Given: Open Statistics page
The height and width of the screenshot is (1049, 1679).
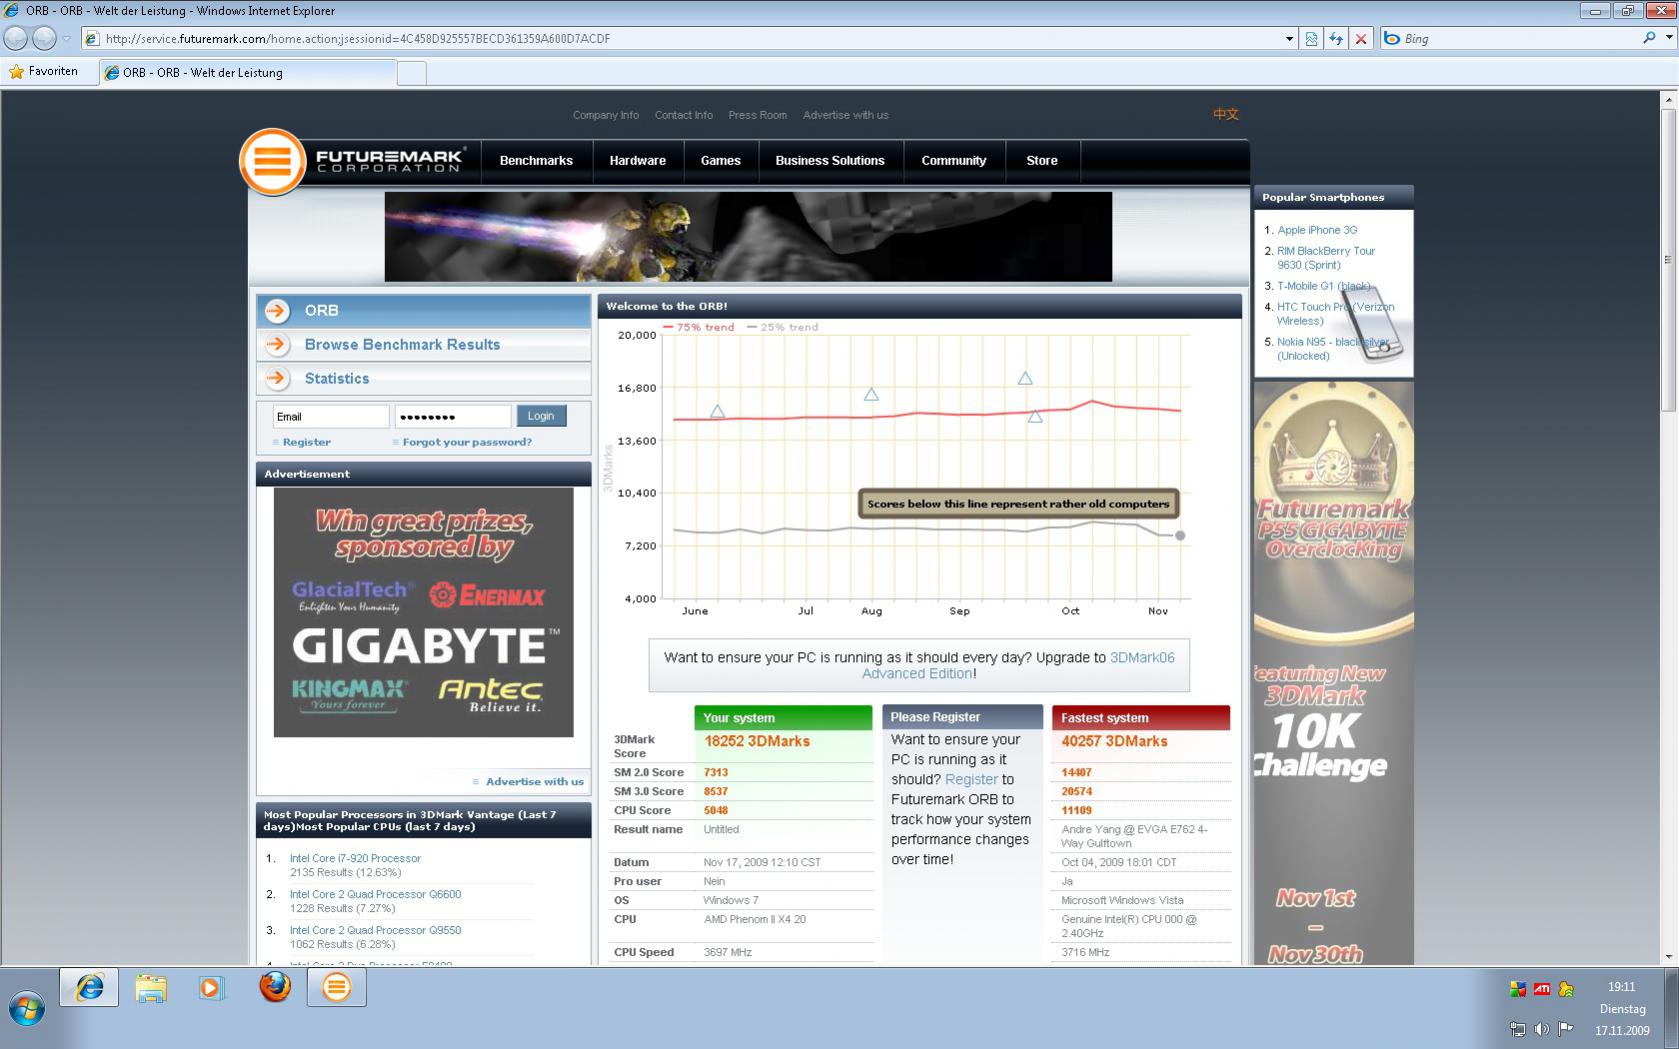Looking at the screenshot, I should 337,379.
